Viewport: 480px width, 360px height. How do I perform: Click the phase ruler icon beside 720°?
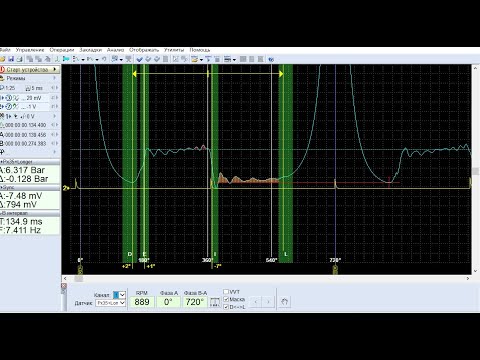[215, 302]
